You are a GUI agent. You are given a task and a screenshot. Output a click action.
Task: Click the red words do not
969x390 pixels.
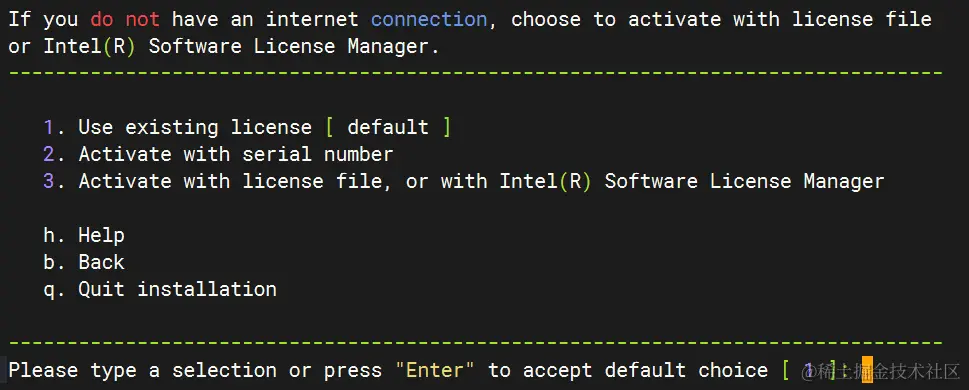tap(125, 19)
